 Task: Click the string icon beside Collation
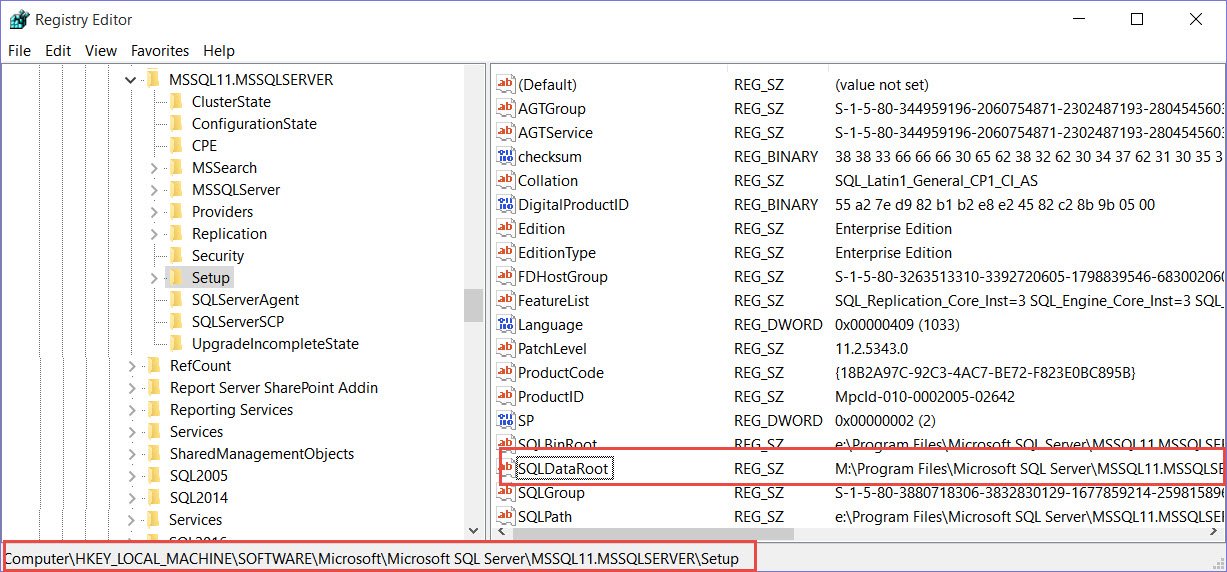506,181
